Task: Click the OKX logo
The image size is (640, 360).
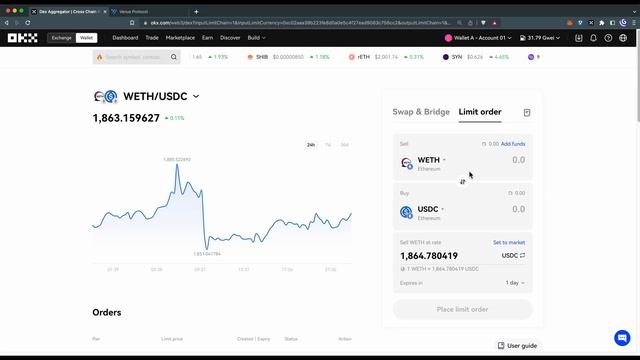Action: [x=23, y=38]
